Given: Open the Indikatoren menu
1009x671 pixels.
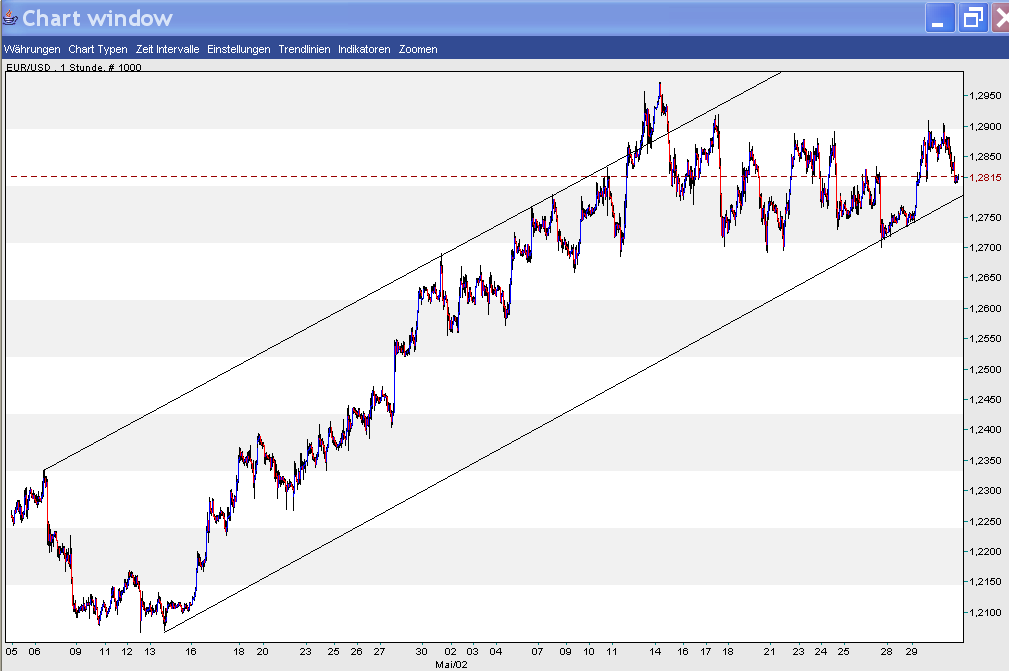Looking at the screenshot, I should pyautogui.click(x=364, y=49).
